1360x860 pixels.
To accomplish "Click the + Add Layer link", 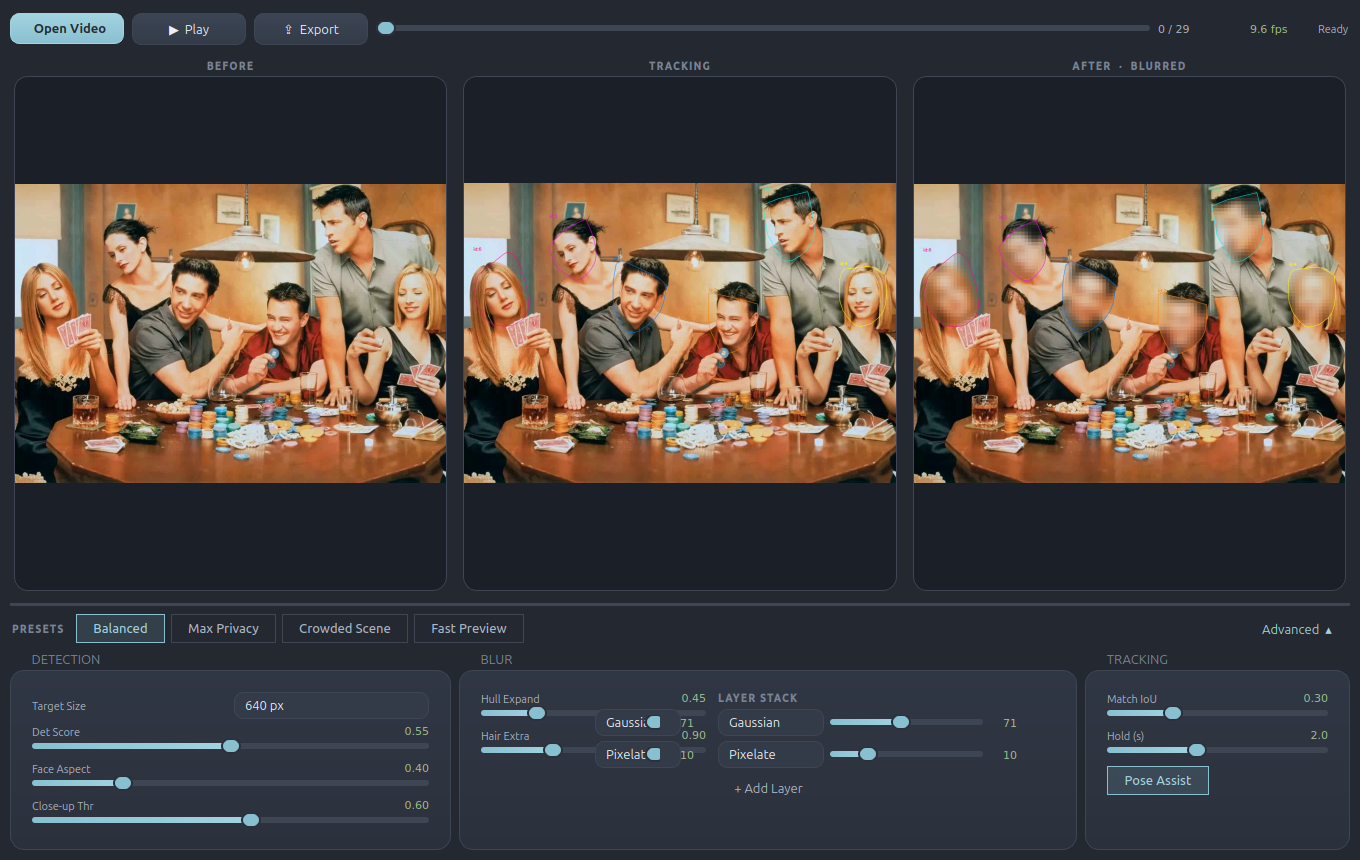I will pos(768,788).
